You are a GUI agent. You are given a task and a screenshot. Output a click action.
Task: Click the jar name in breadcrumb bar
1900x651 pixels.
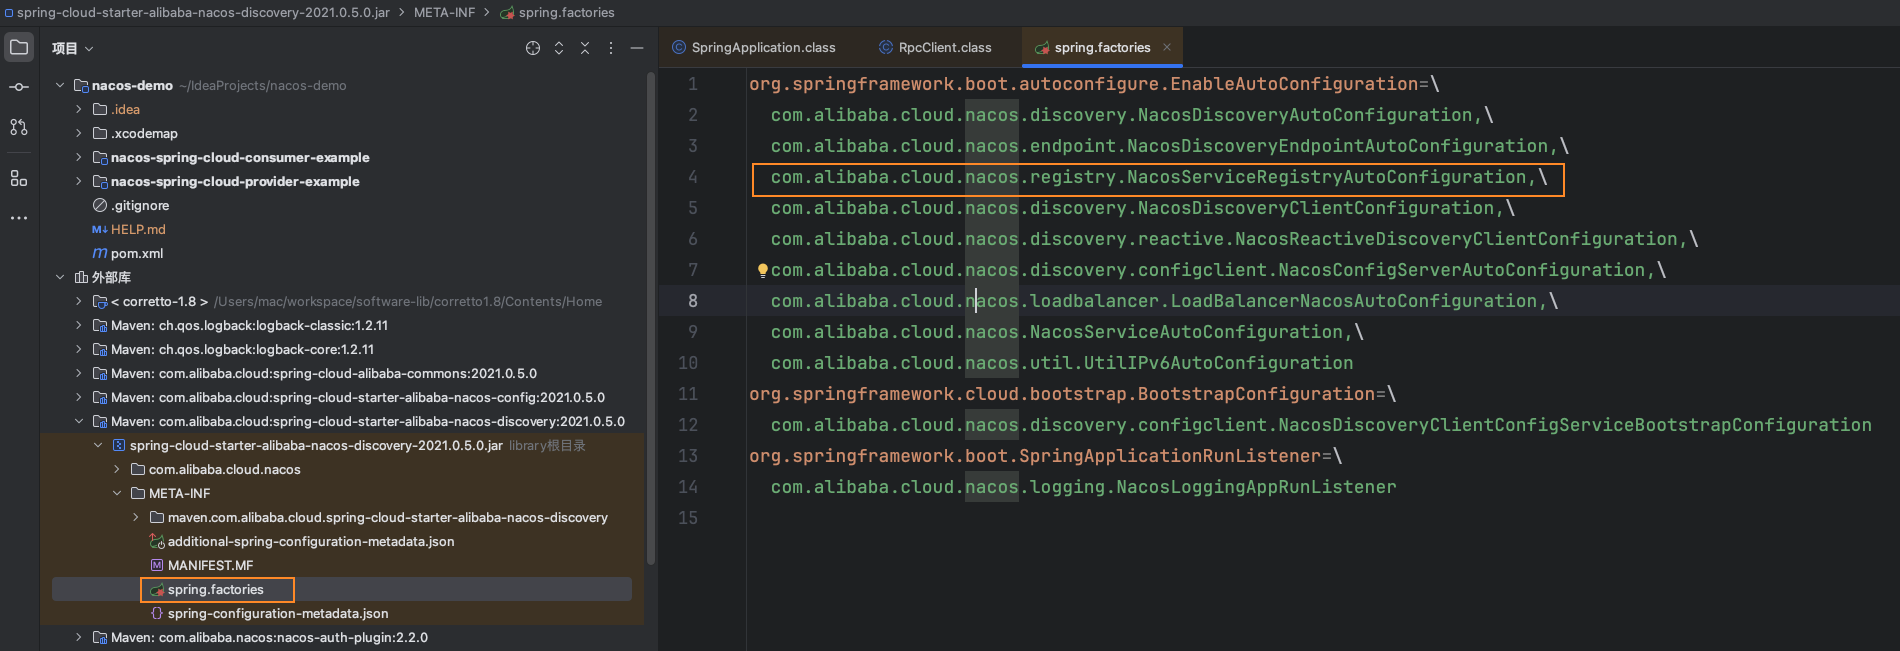tap(203, 12)
